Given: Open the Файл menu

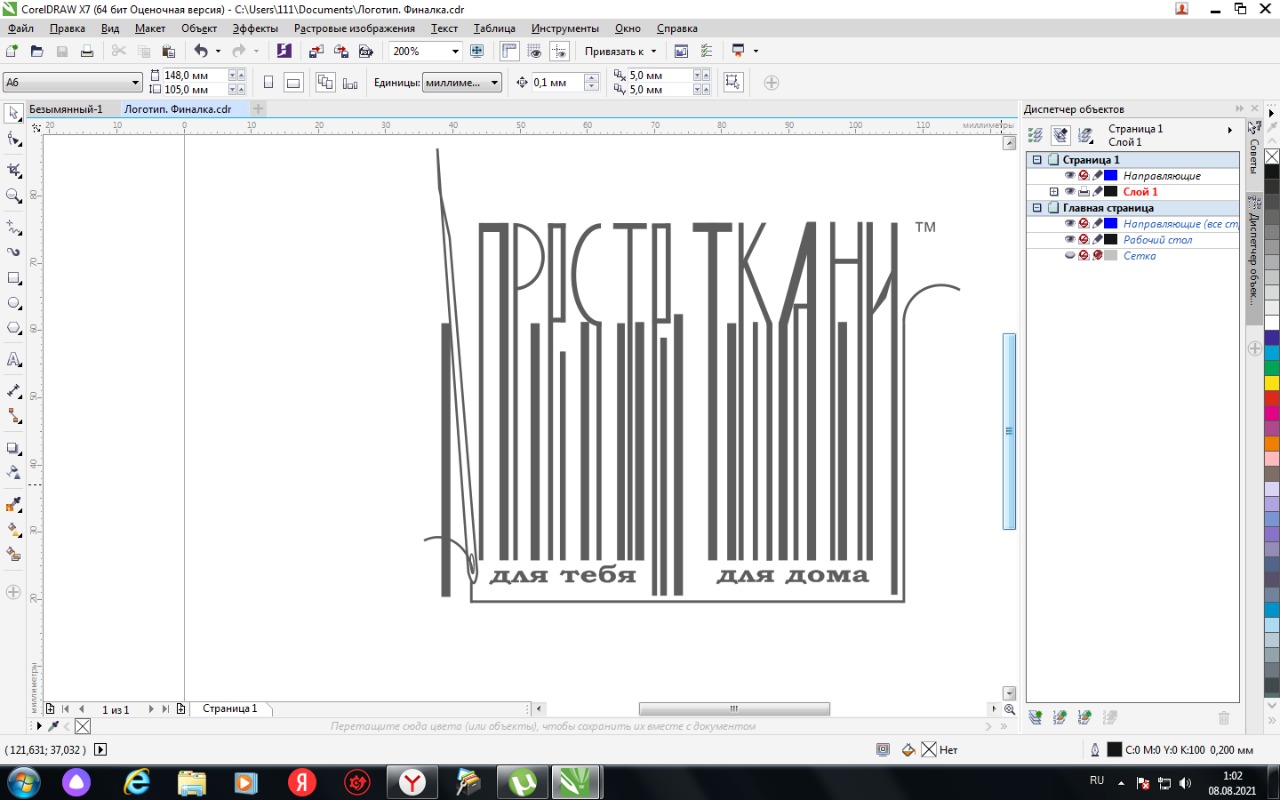Looking at the screenshot, I should [x=21, y=29].
